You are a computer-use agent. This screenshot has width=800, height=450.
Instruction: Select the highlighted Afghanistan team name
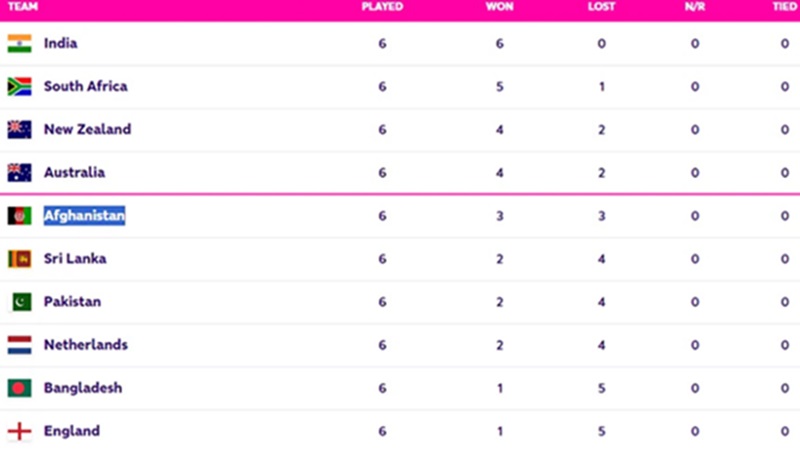point(84,216)
